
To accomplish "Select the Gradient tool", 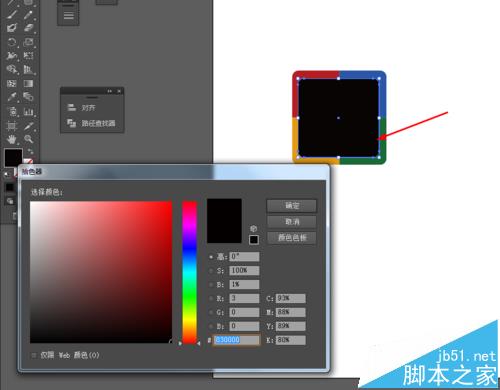I will [28, 83].
